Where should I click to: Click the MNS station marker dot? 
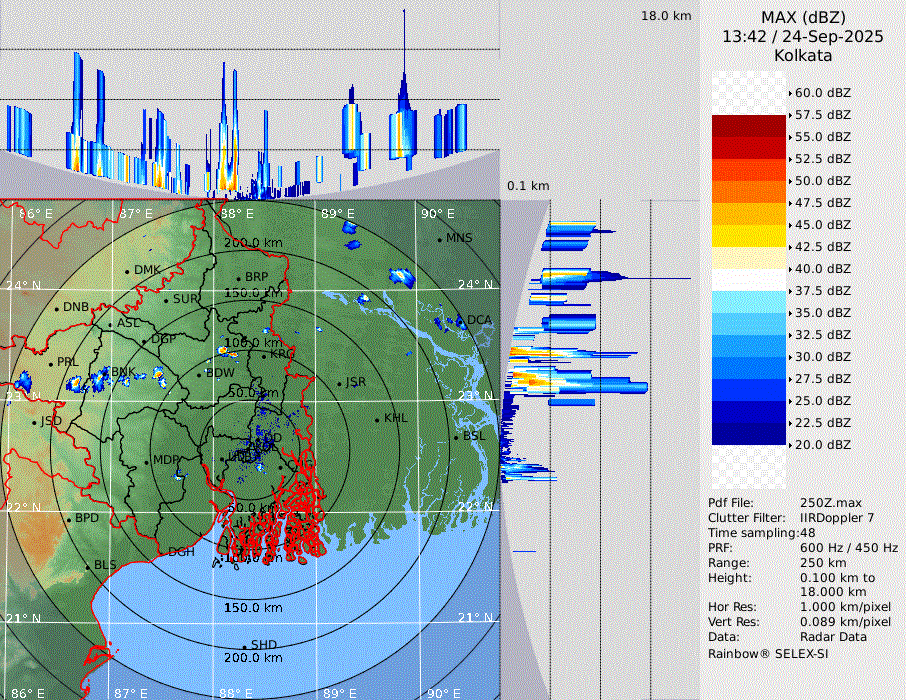click(x=439, y=239)
